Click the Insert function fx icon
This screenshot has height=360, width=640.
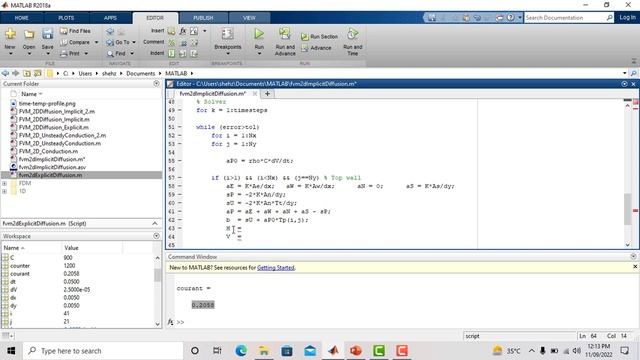point(183,31)
